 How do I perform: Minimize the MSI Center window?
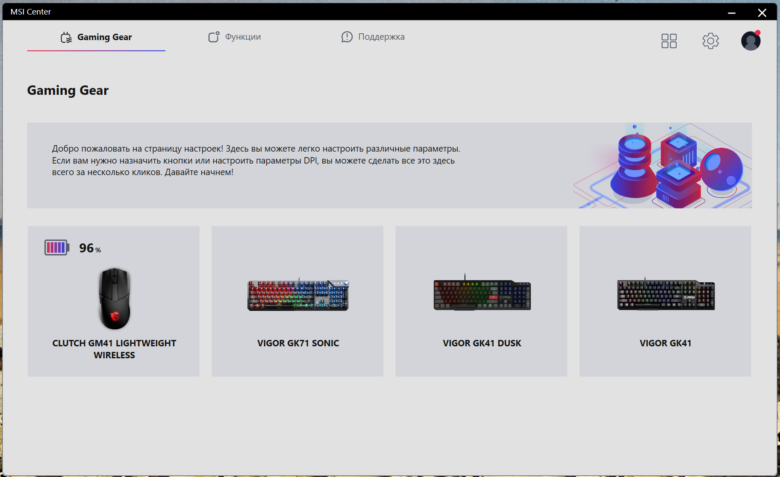[731, 12]
